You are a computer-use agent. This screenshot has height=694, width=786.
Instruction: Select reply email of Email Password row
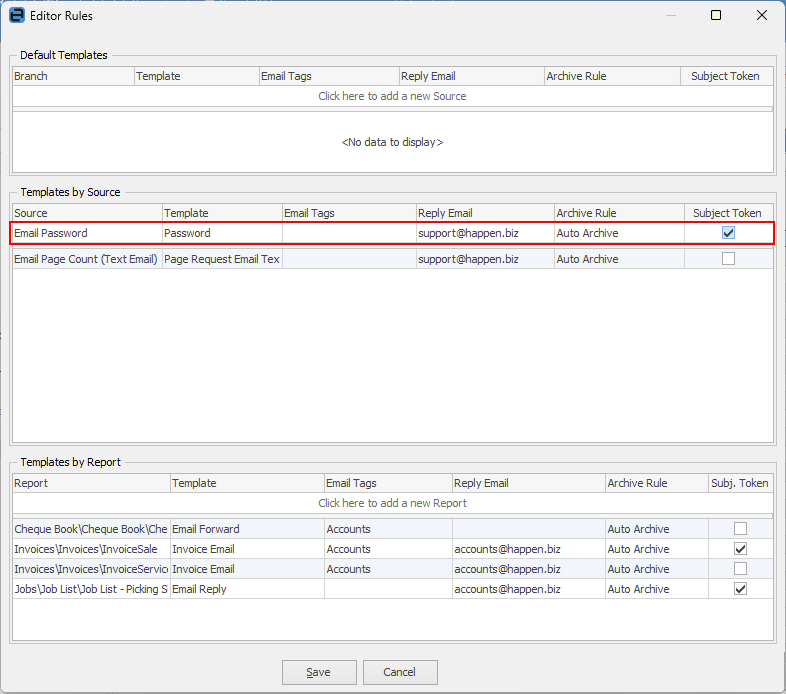485,233
